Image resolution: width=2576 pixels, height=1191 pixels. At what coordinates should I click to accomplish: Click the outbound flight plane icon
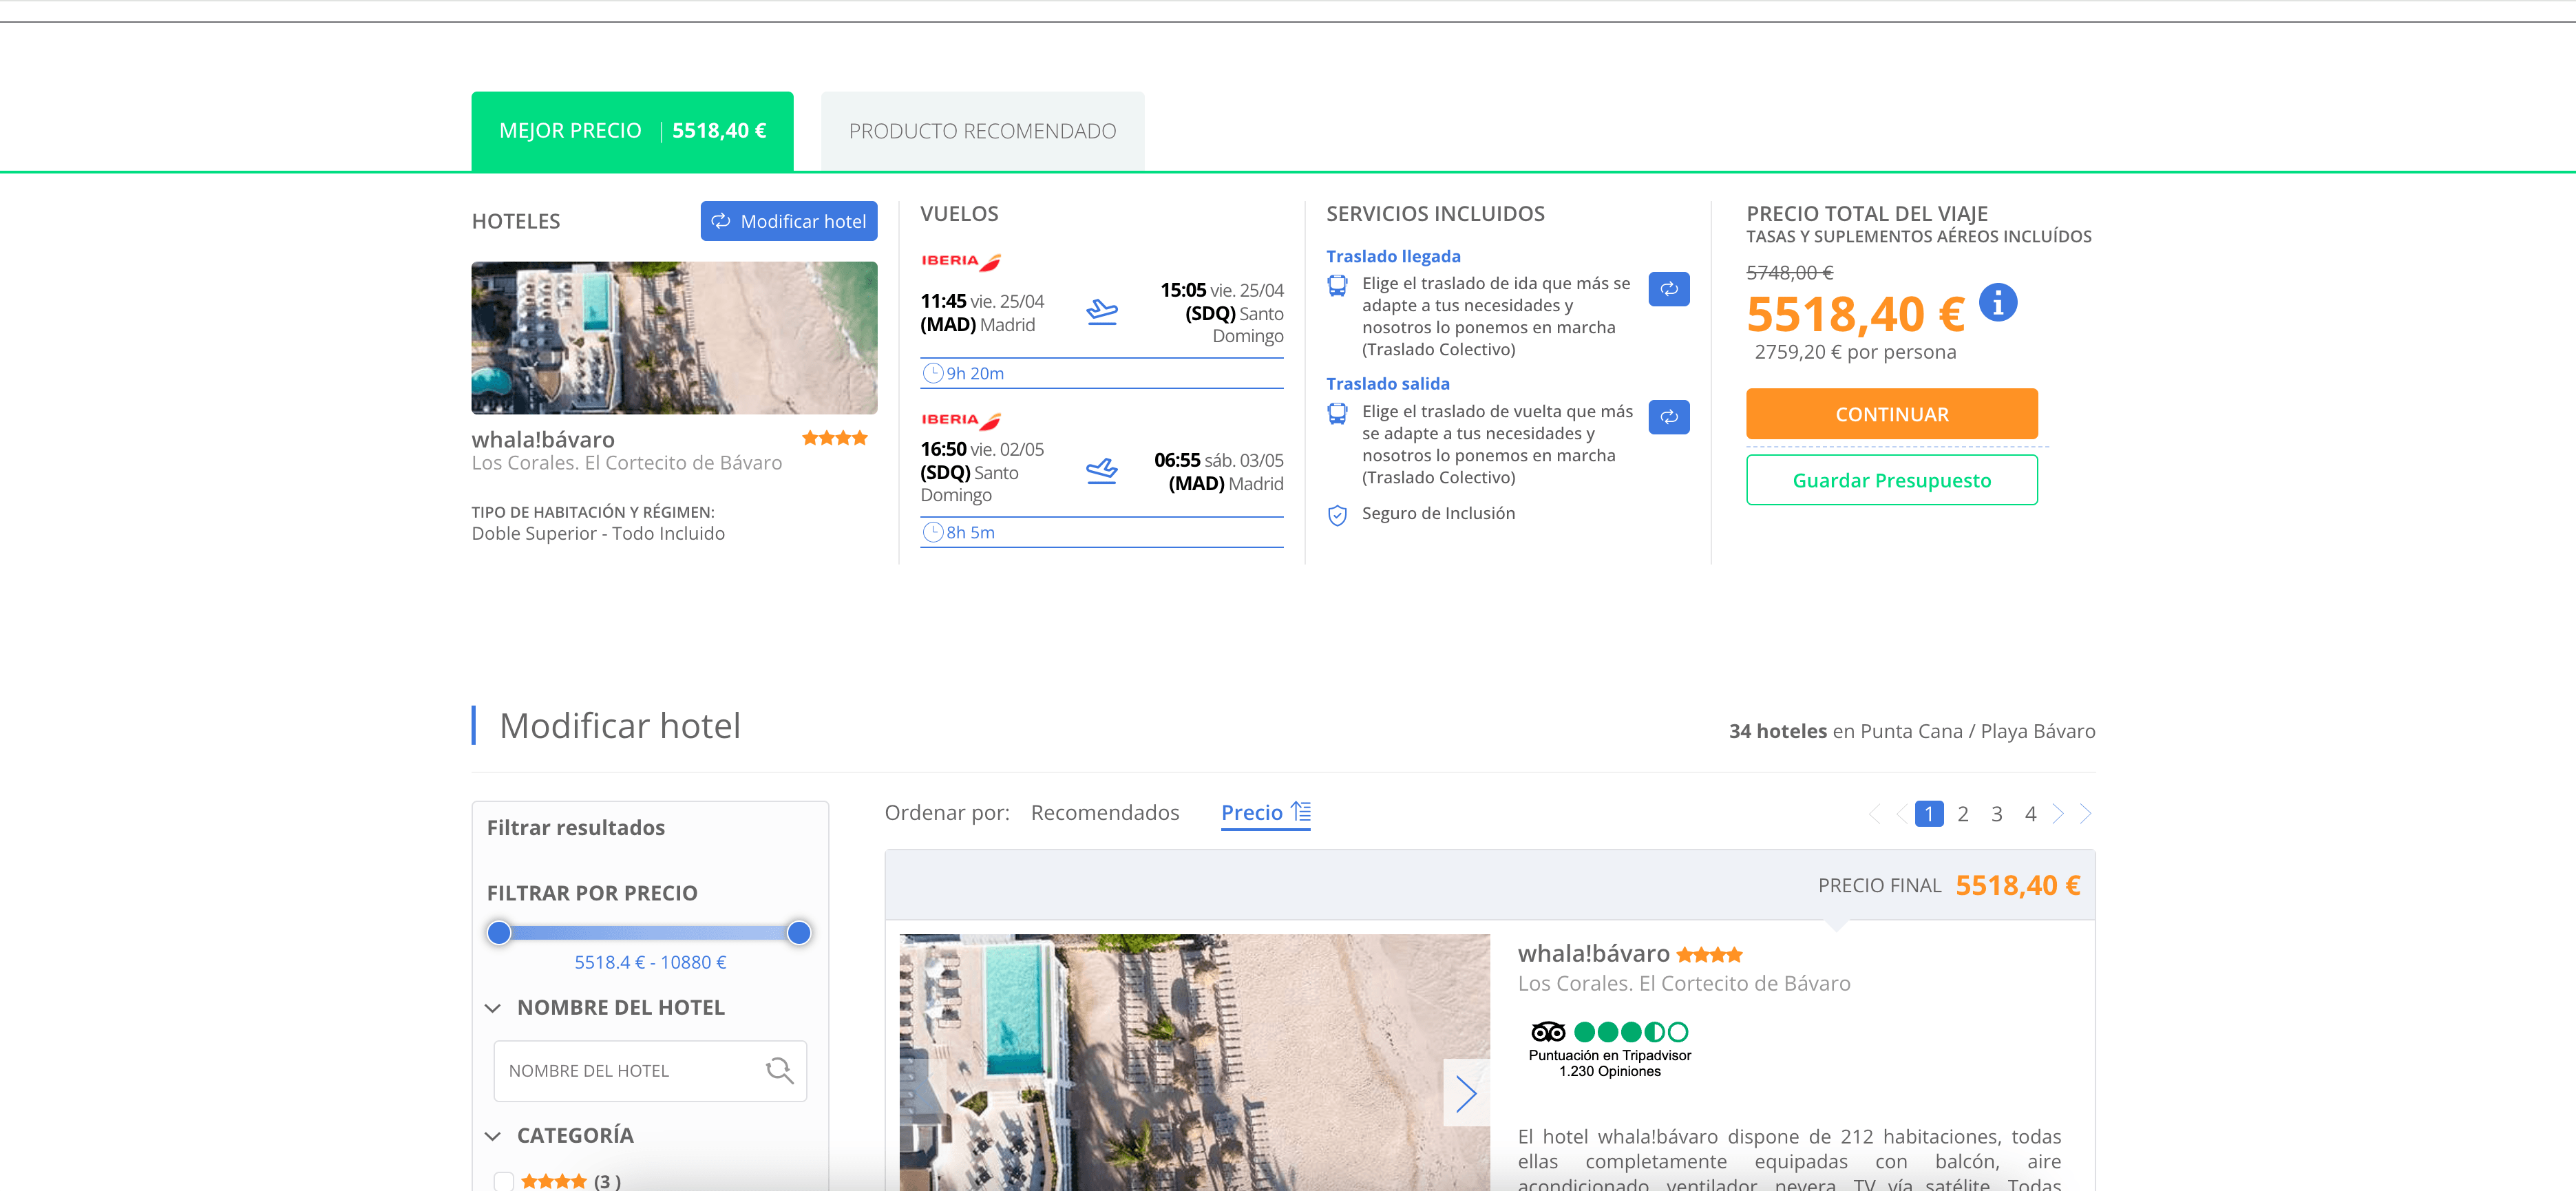1101,311
